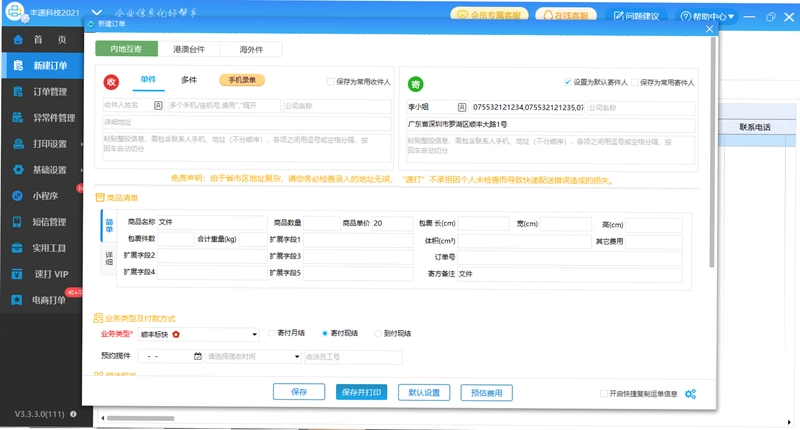This screenshot has width=800, height=430.
Task: Expand the 打印设置 submenu arrow
Action: [82, 144]
